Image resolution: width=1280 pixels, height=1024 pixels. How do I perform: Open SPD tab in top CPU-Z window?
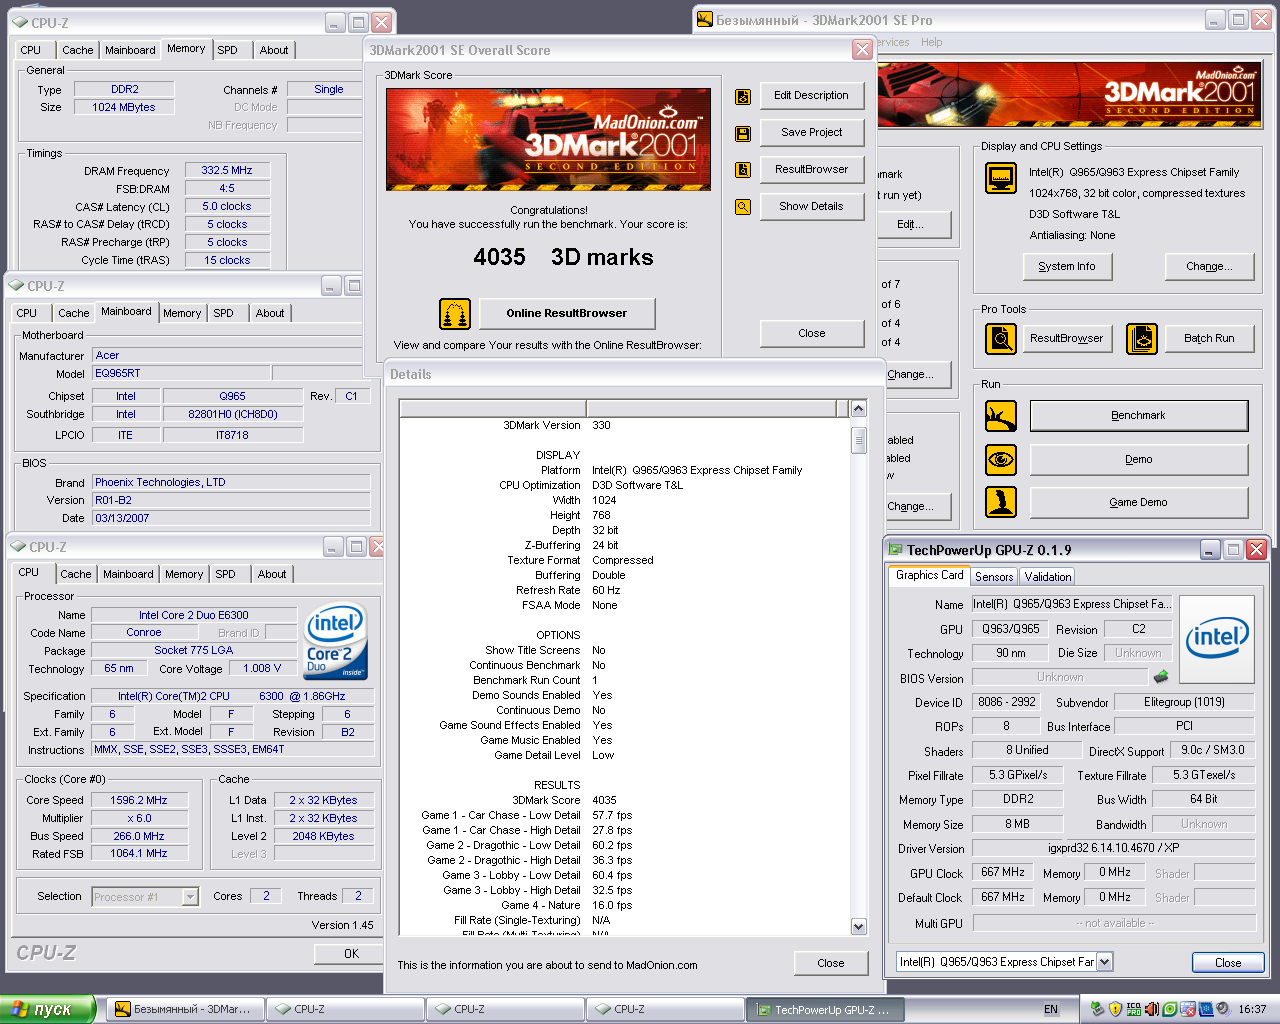coord(228,50)
